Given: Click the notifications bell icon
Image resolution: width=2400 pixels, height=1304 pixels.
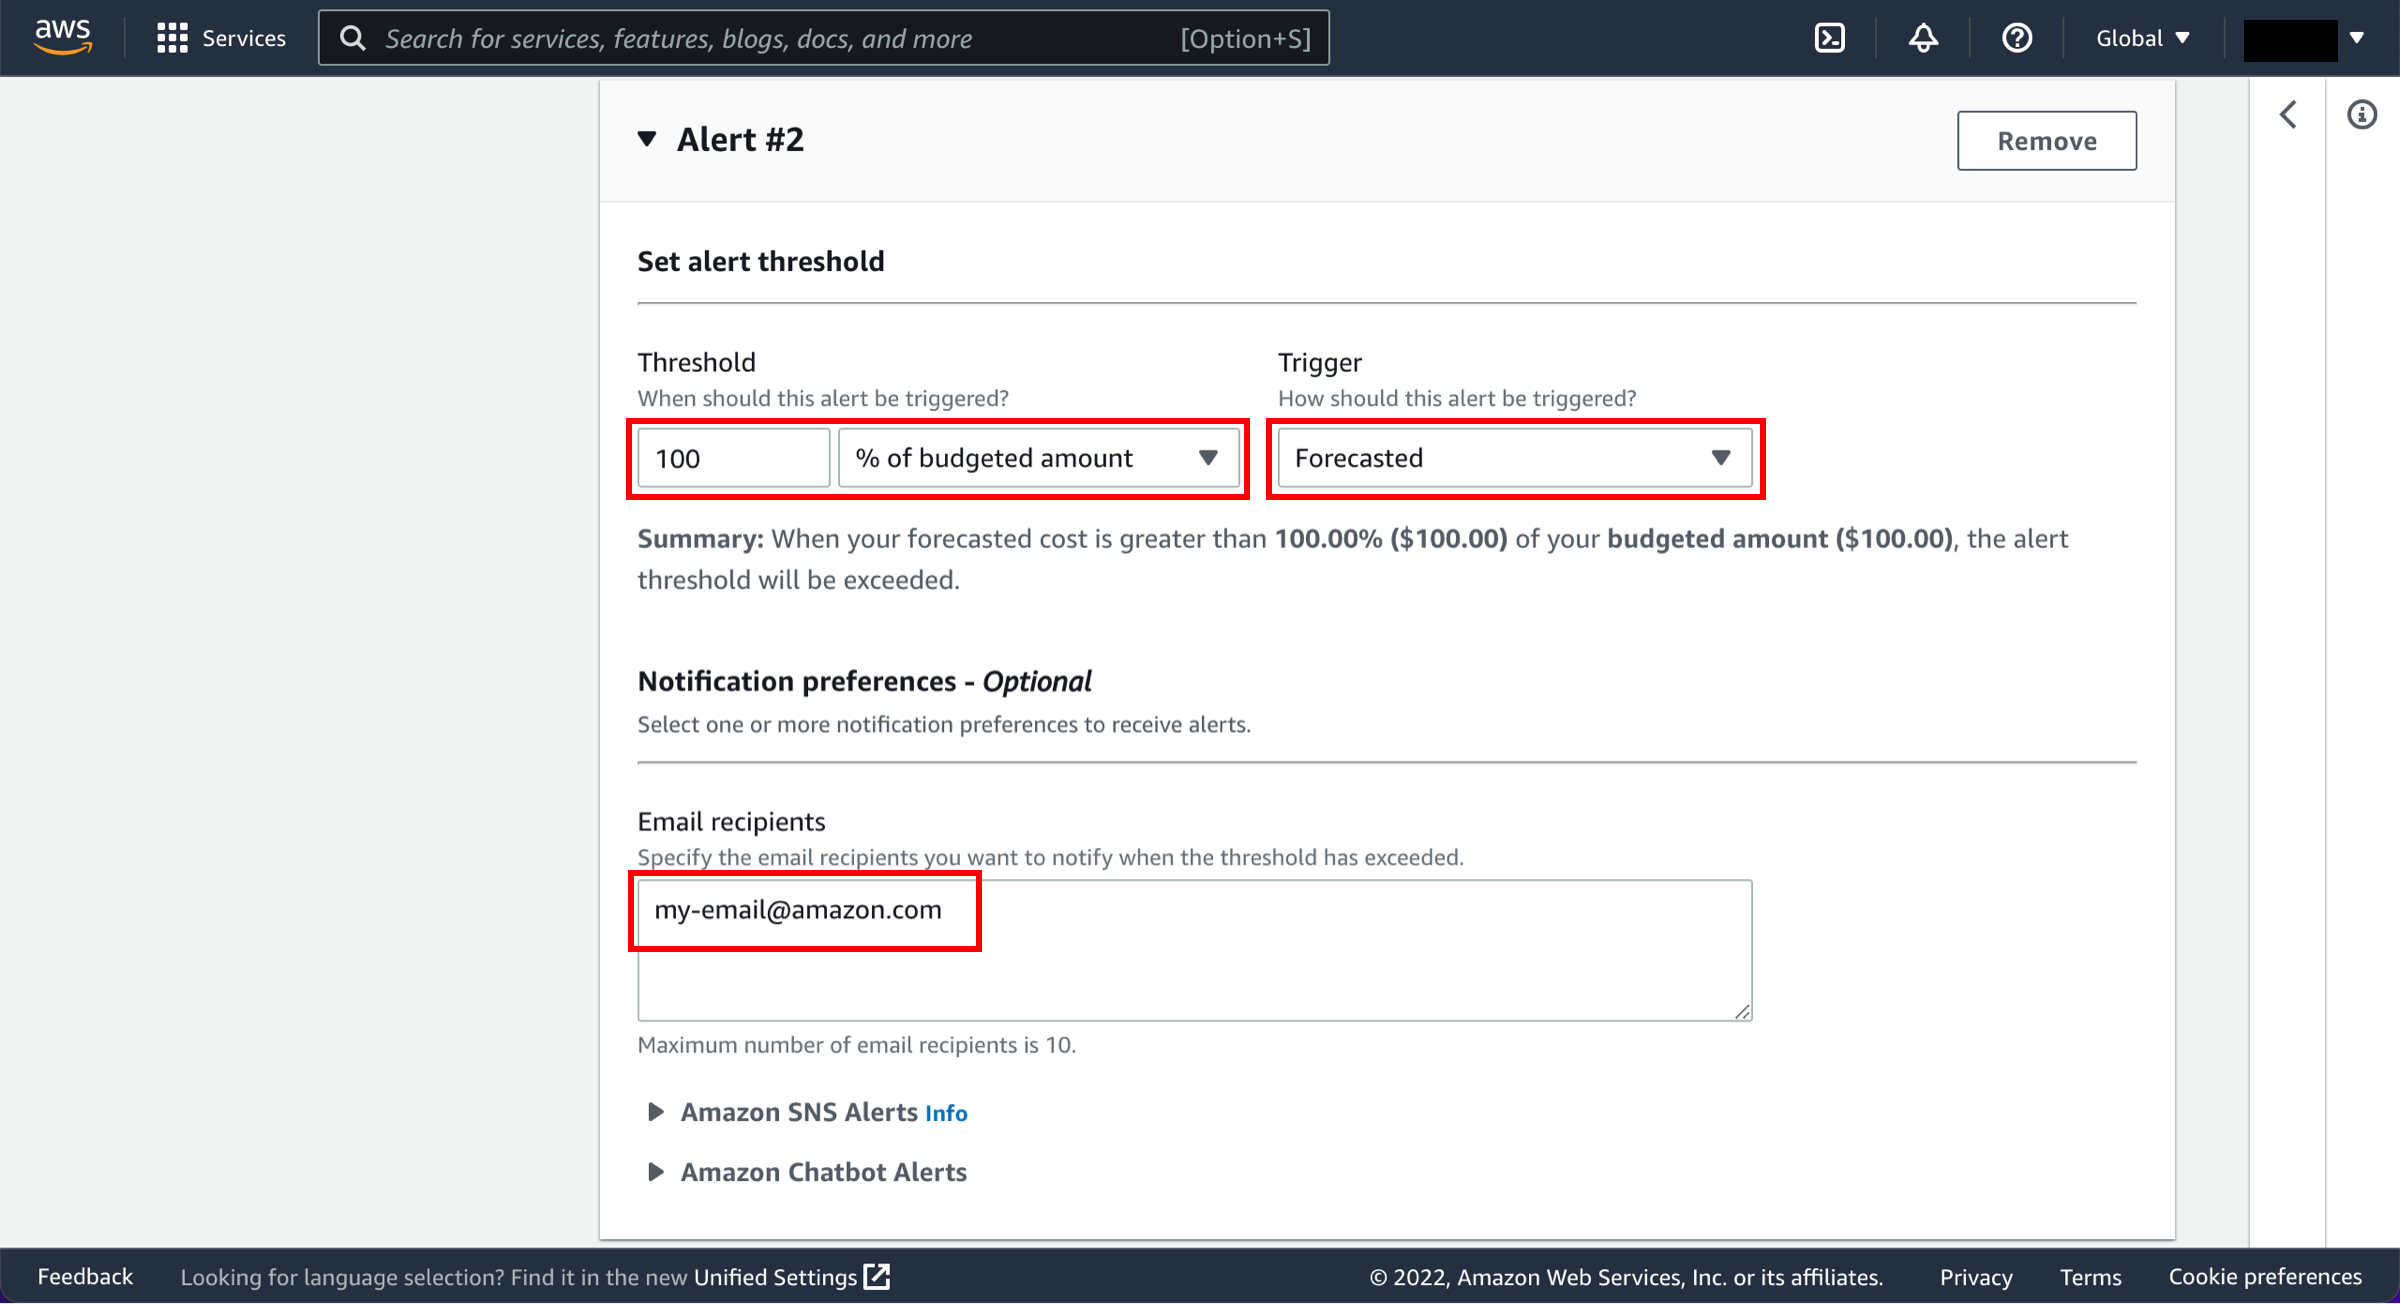Looking at the screenshot, I should pyautogui.click(x=1922, y=37).
